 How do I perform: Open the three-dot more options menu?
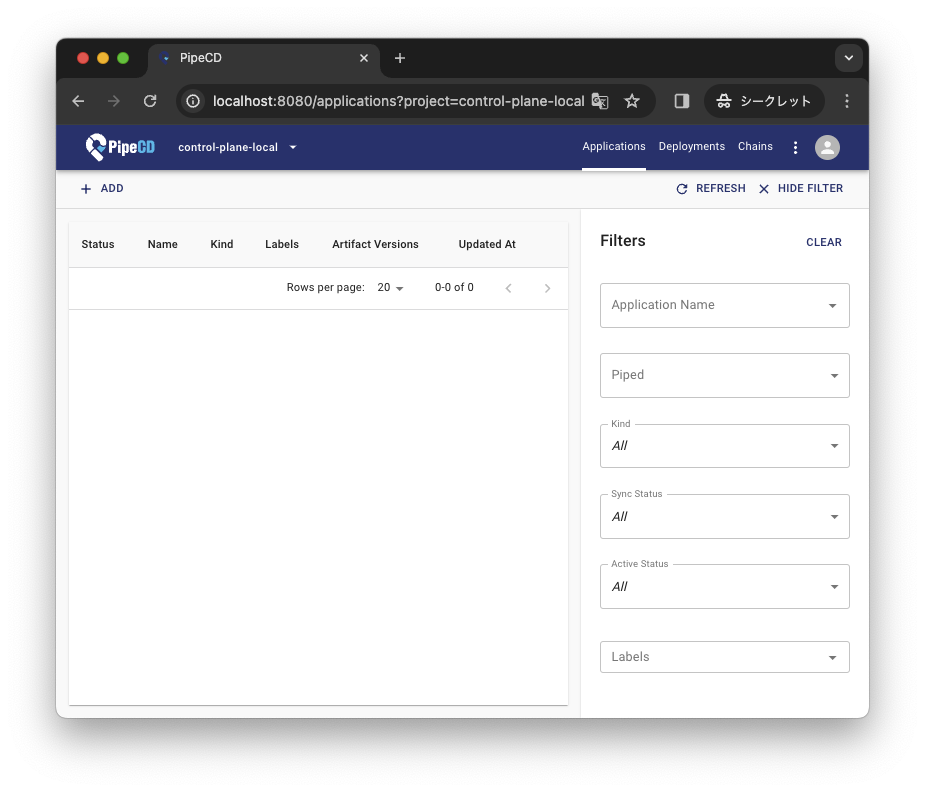[x=795, y=147]
